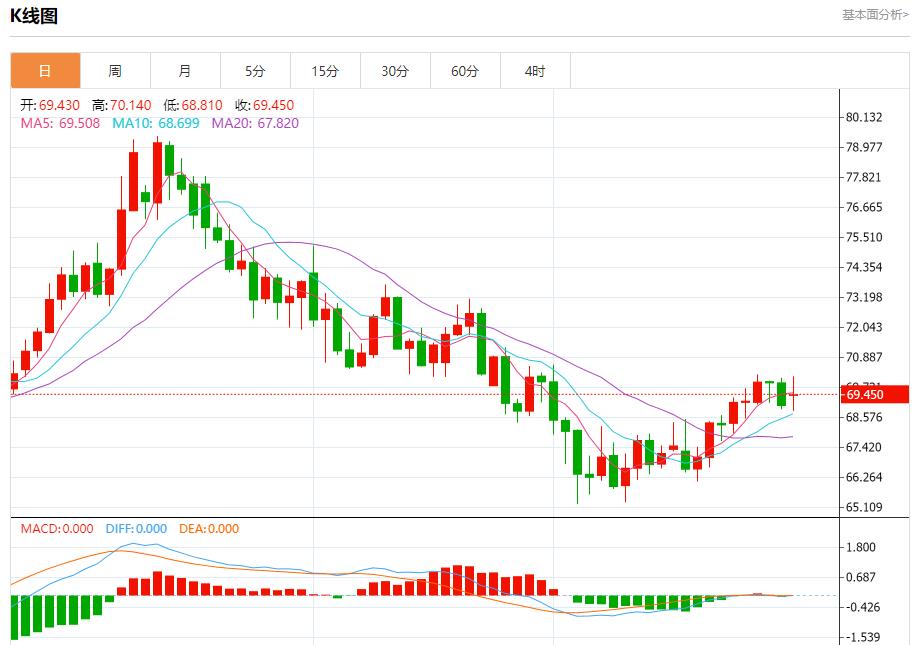
Task: Show the 60分 interval chart
Action: tap(465, 71)
